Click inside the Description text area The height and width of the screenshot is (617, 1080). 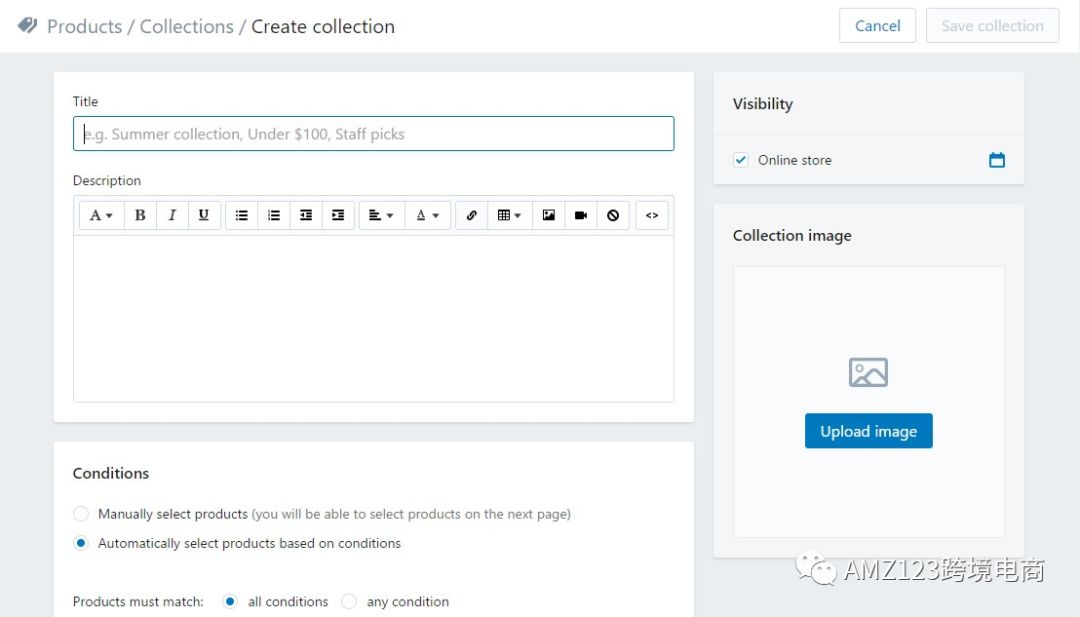[x=373, y=319]
